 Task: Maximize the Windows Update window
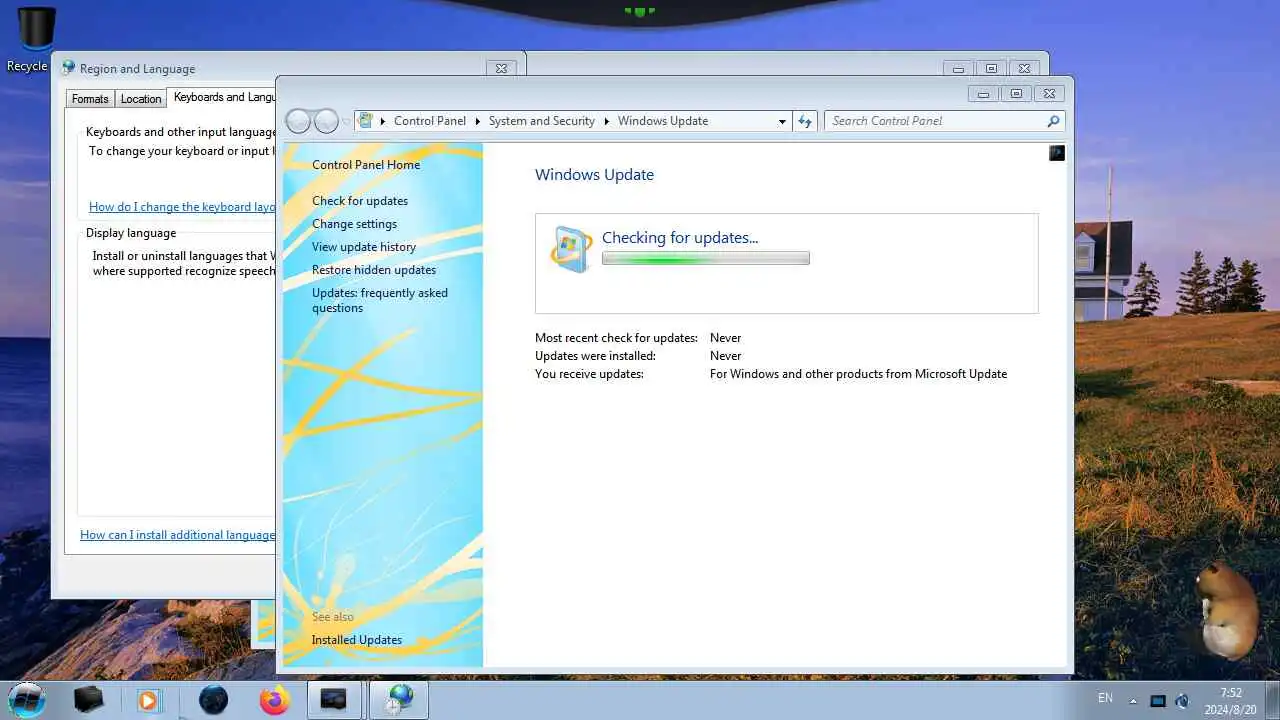[x=1016, y=94]
